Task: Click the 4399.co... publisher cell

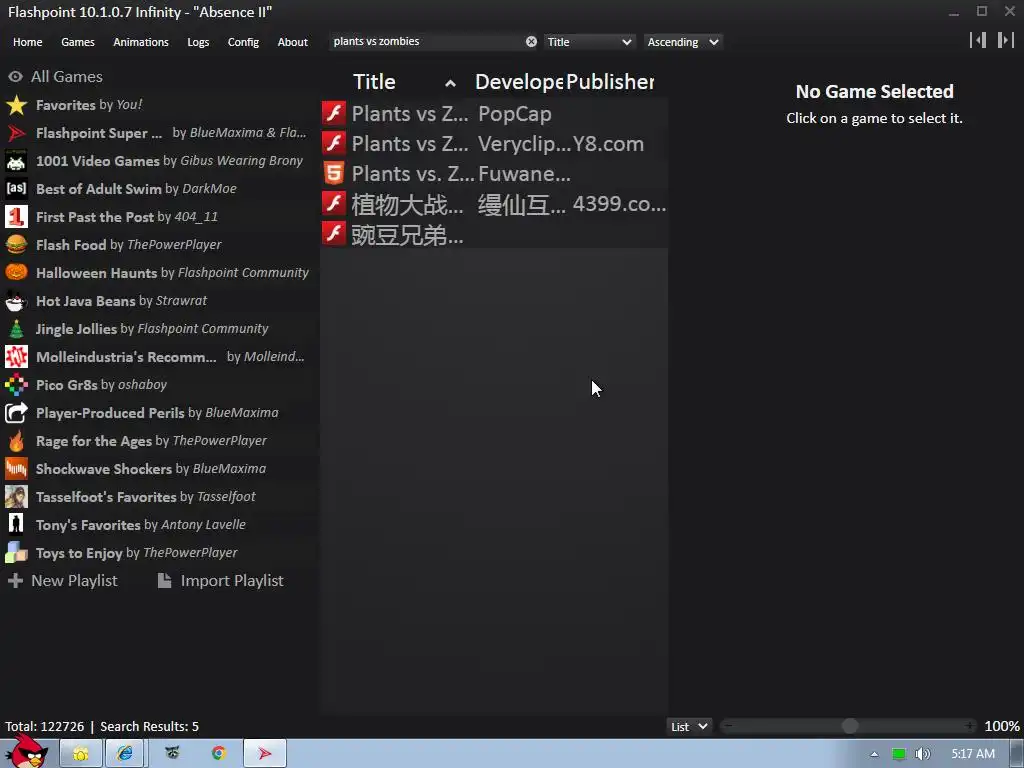Action: (x=619, y=204)
